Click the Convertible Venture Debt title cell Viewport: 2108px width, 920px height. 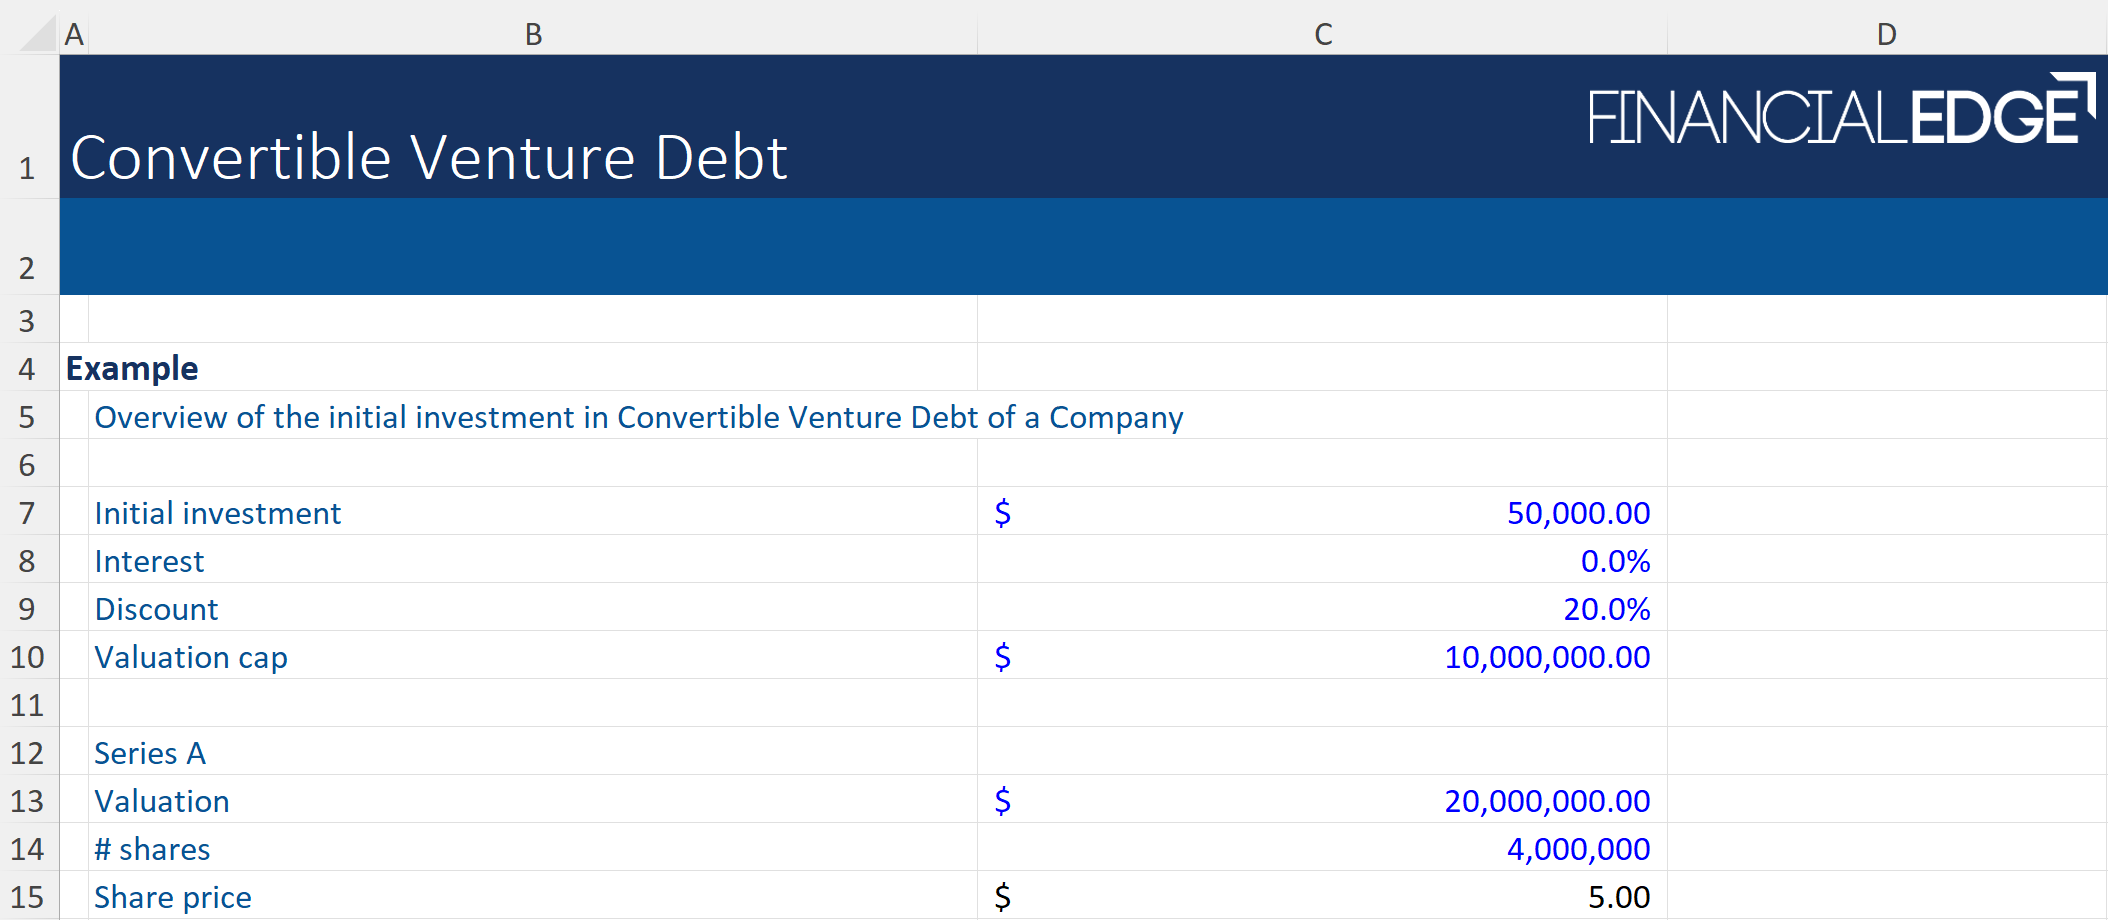click(429, 157)
